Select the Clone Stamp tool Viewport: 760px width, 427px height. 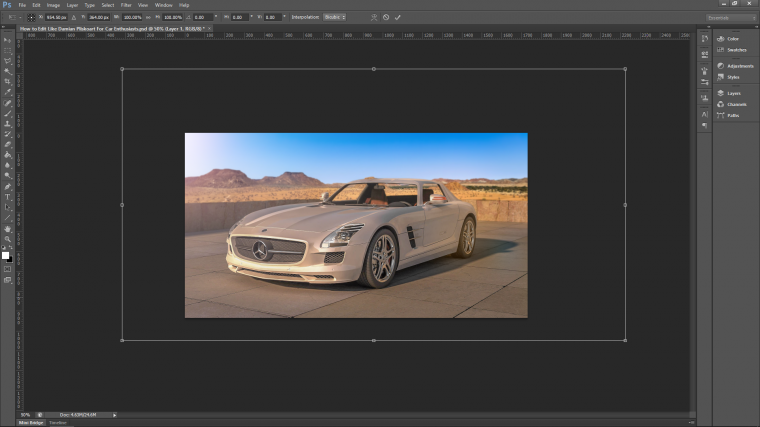7,124
